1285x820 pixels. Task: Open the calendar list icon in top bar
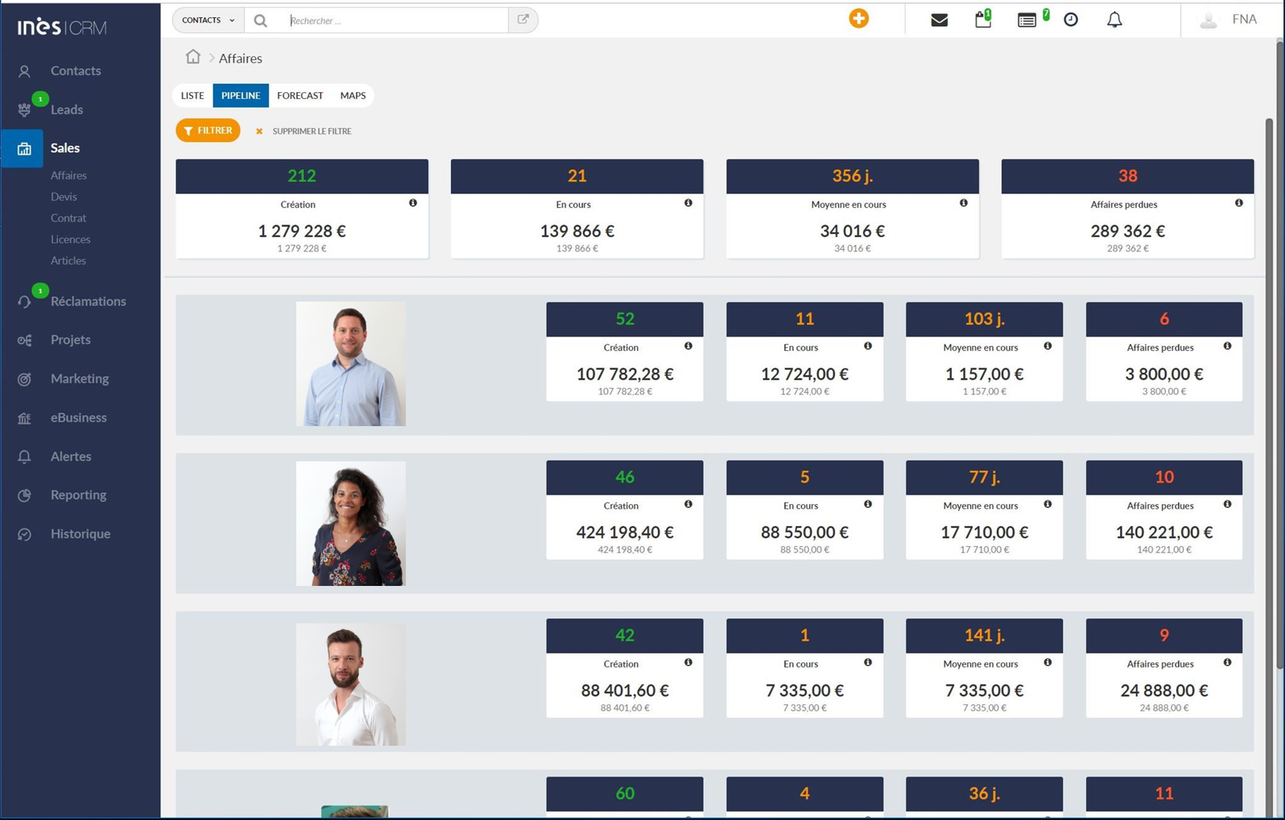pos(1027,20)
